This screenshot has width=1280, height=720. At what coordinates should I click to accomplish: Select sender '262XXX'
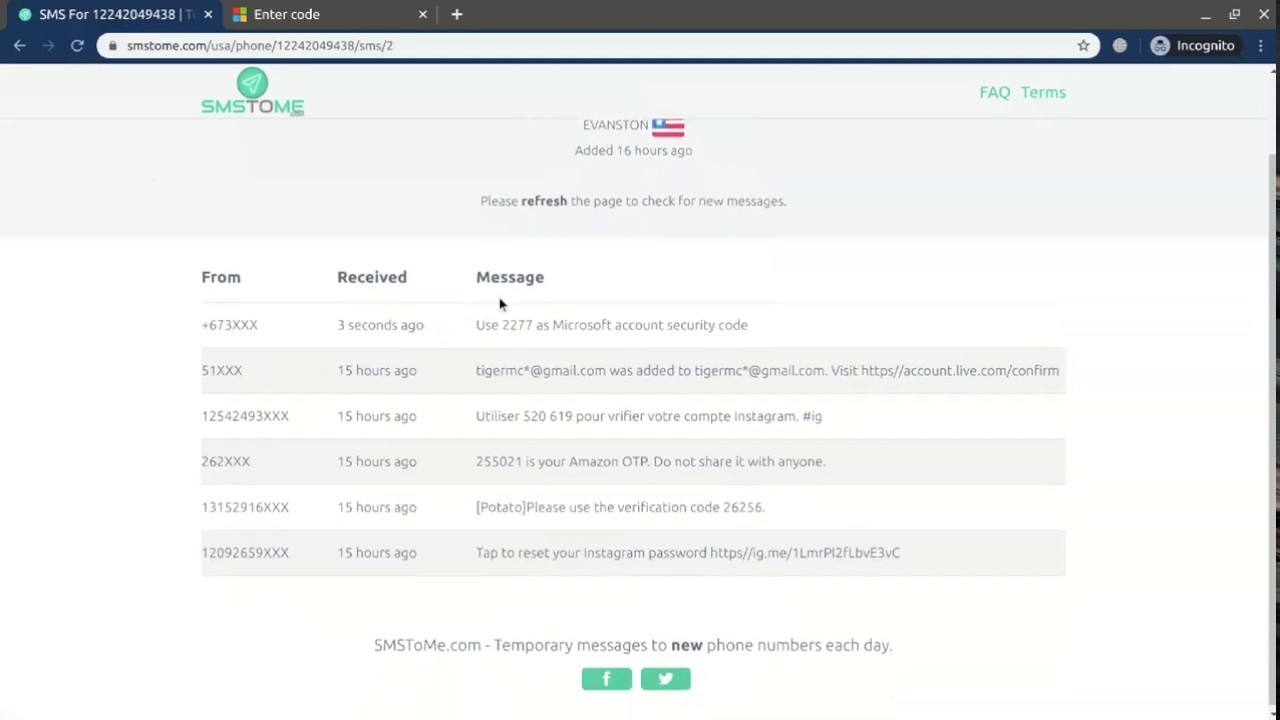[x=225, y=461]
